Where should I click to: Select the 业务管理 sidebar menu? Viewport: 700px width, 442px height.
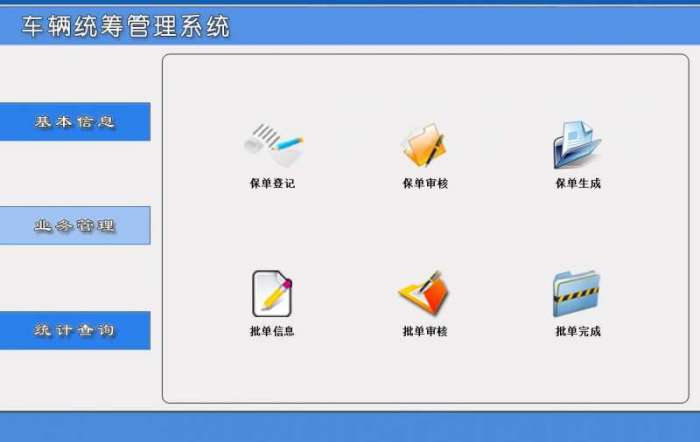click(75, 225)
